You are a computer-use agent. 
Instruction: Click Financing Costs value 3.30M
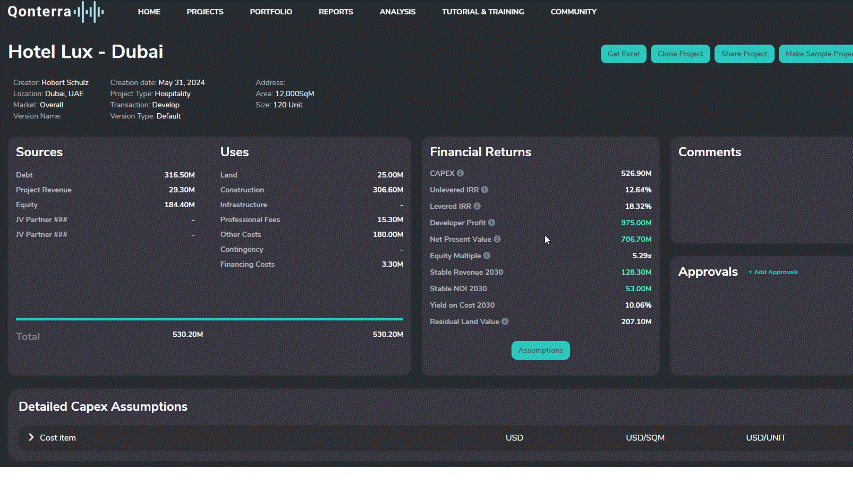(x=392, y=264)
